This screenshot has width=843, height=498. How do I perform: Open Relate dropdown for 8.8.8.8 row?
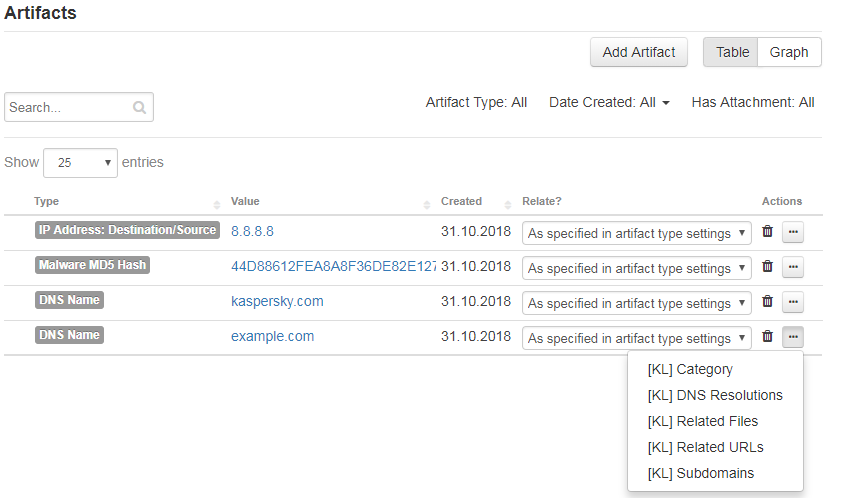click(x=637, y=233)
